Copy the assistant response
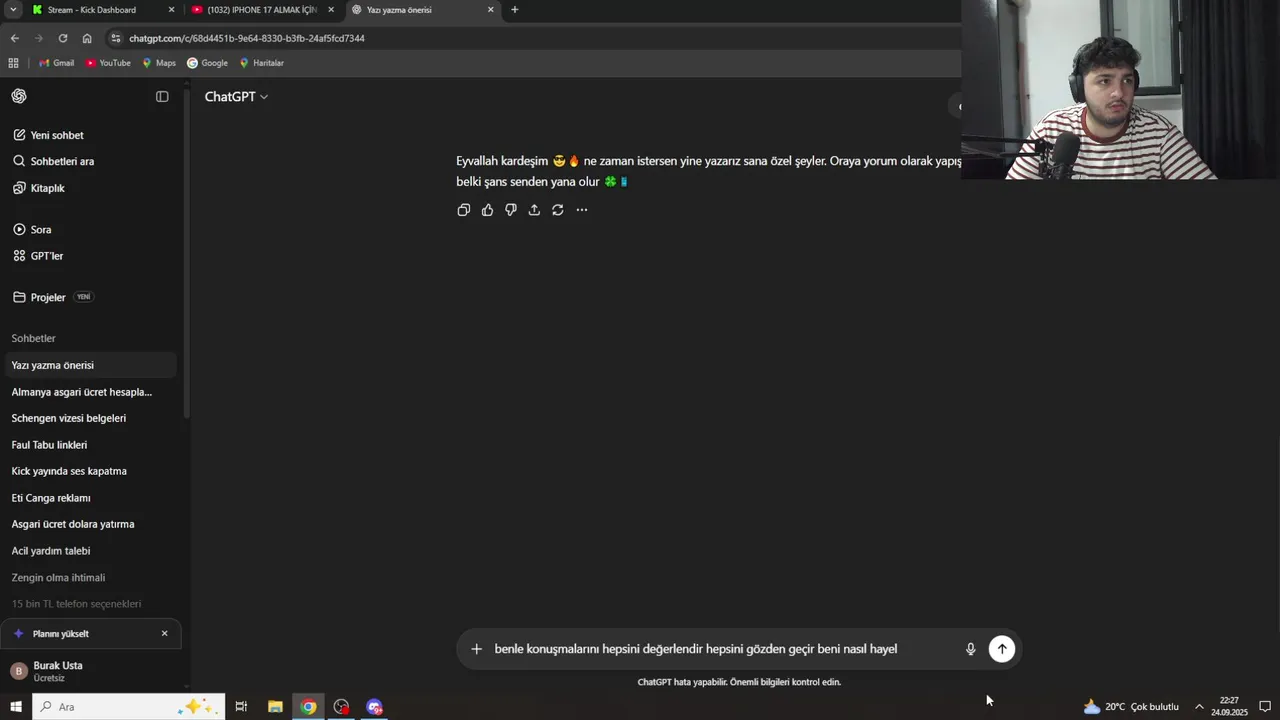Image resolution: width=1280 pixels, height=720 pixels. tap(464, 210)
